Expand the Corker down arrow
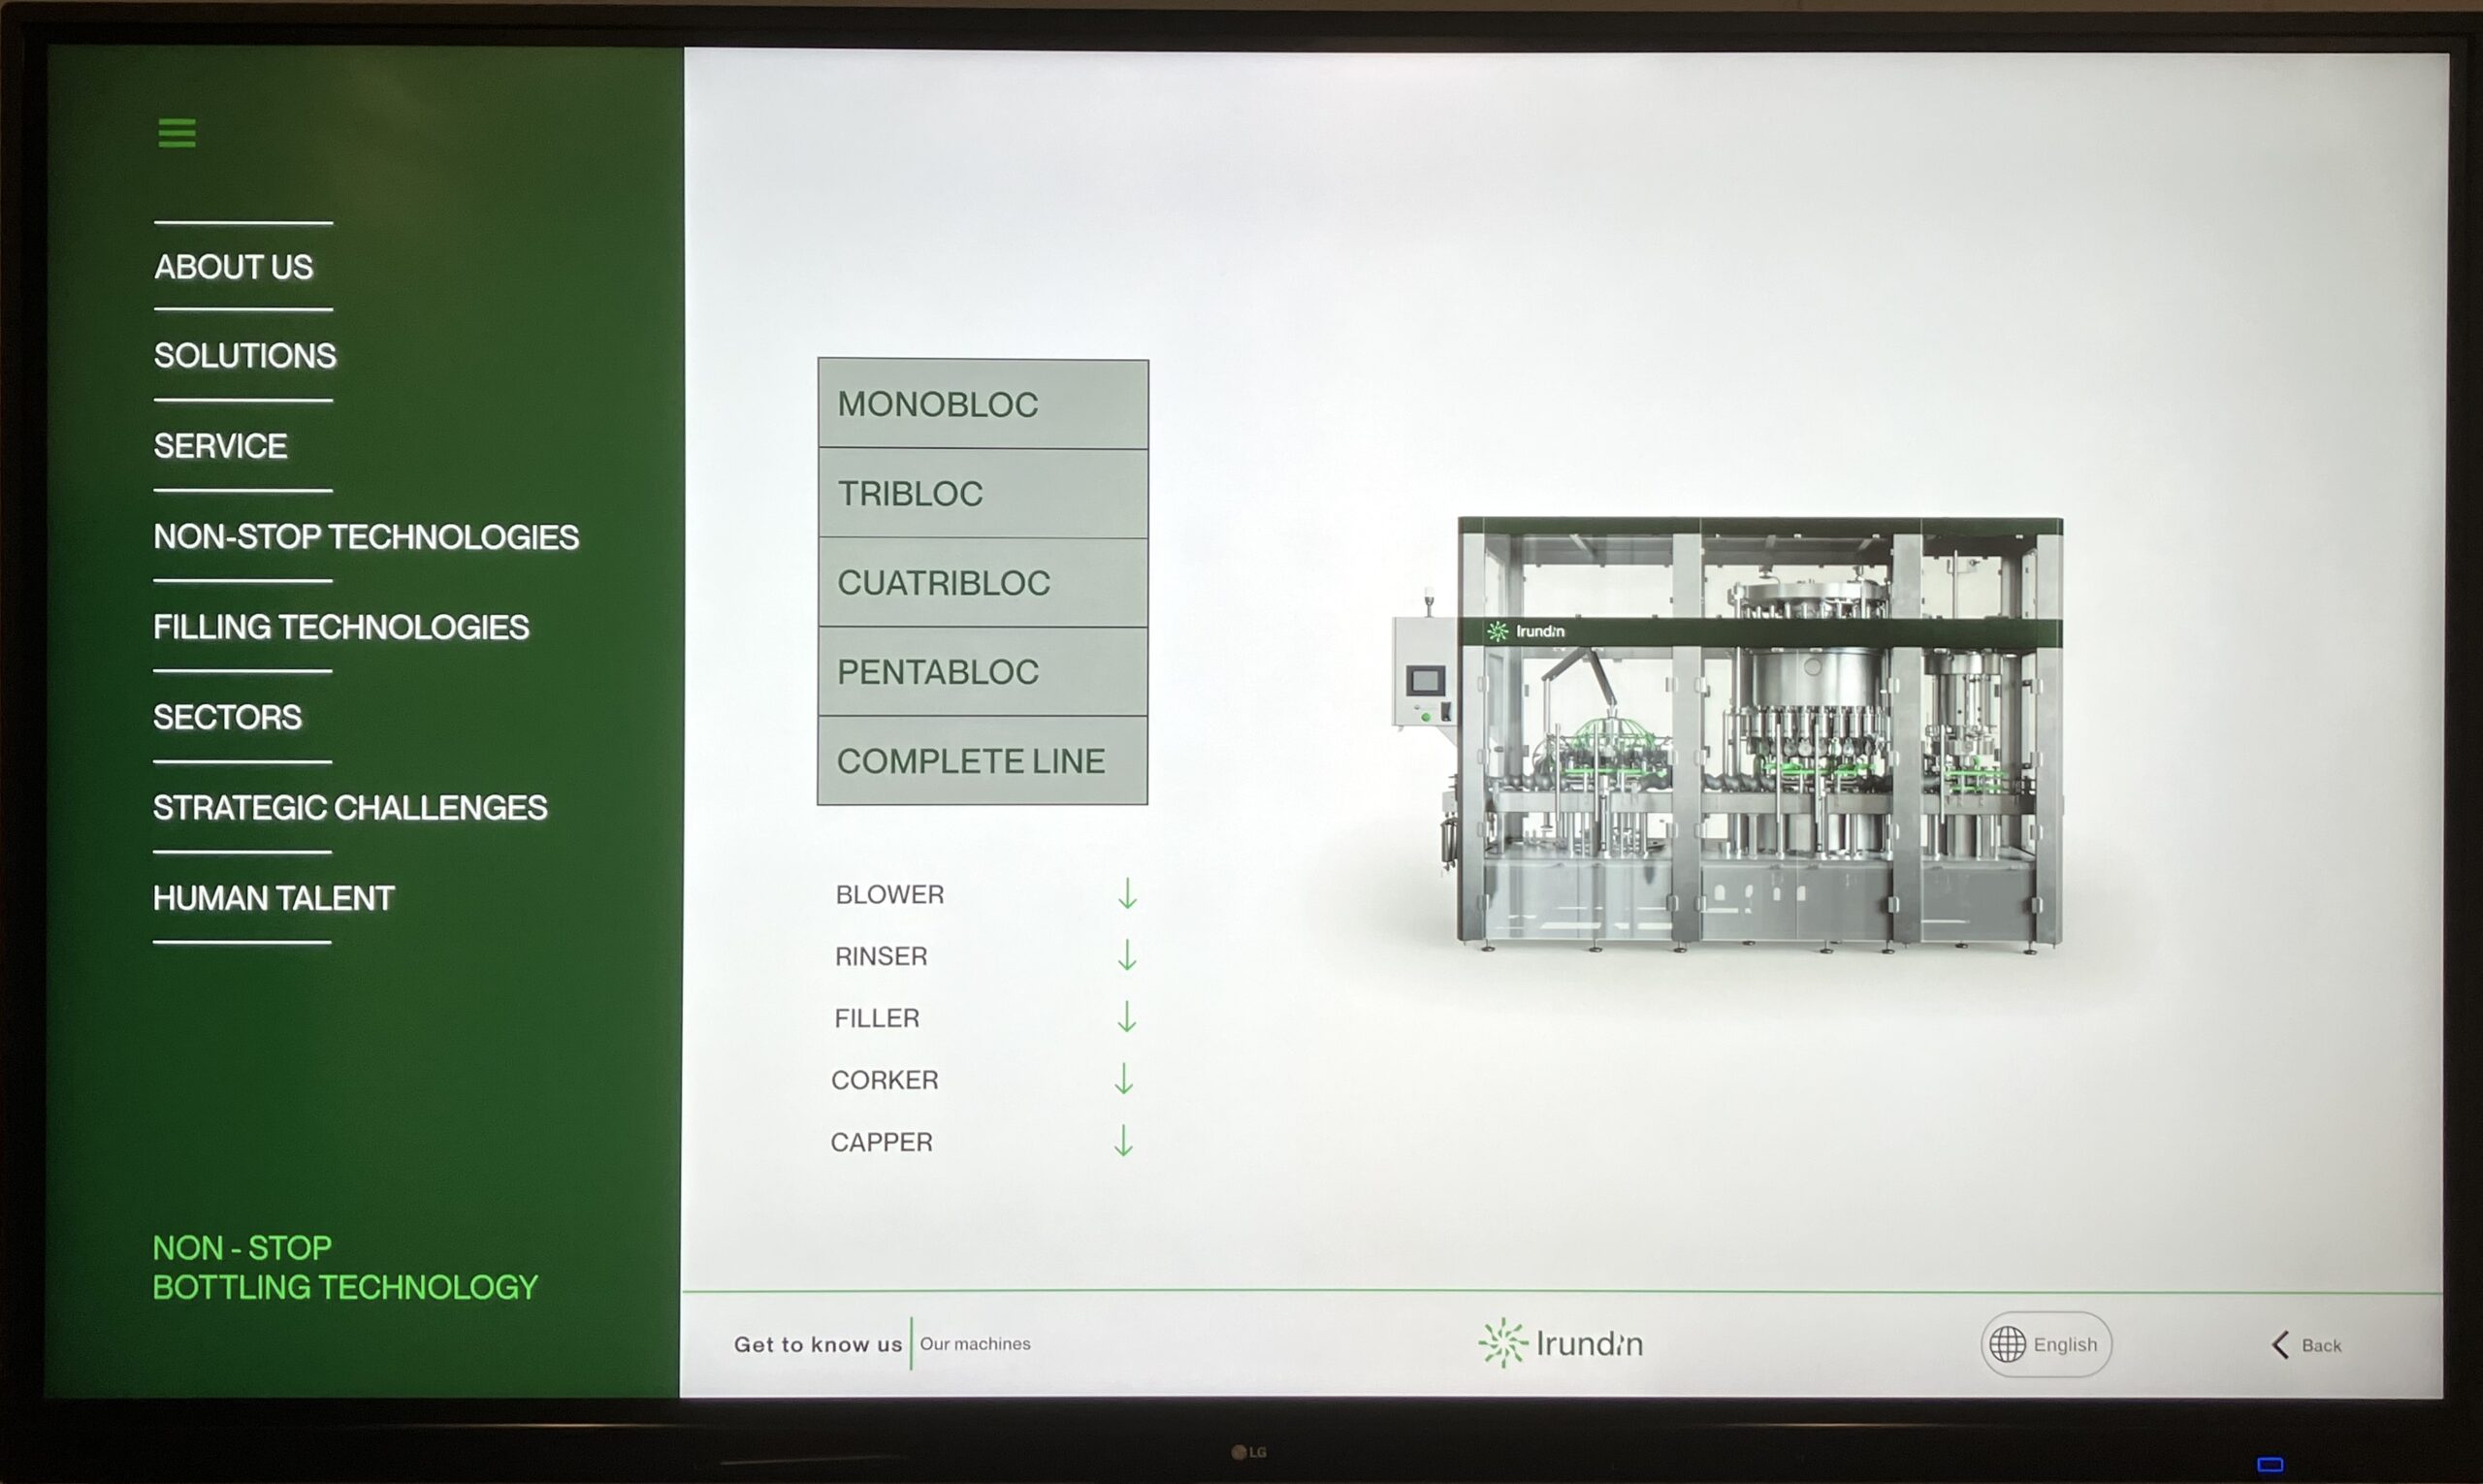2483x1484 pixels. 1124,1079
